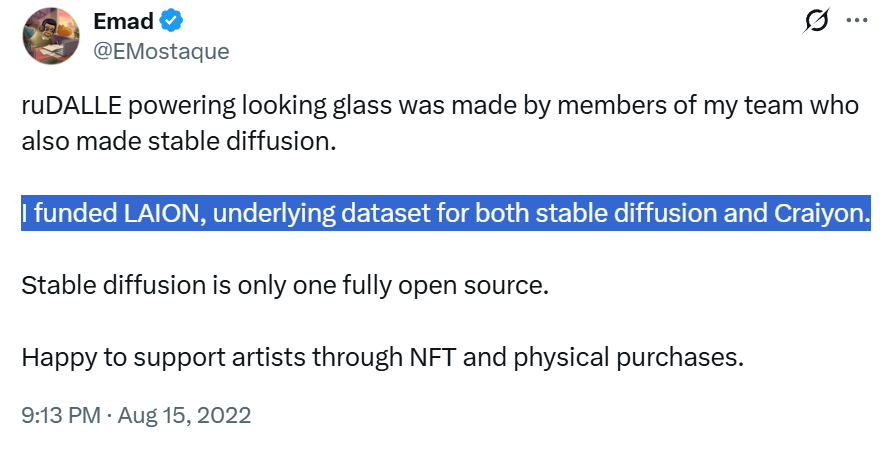Click the highlighted phrase 'underlying dataset'
892x449 pixels.
point(301,214)
